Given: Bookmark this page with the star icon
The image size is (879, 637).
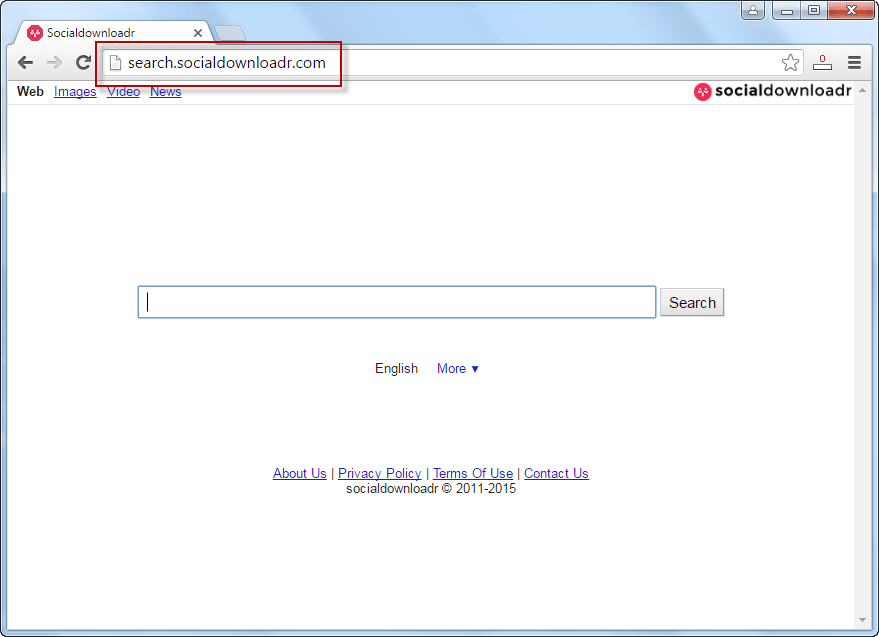Looking at the screenshot, I should [x=790, y=62].
